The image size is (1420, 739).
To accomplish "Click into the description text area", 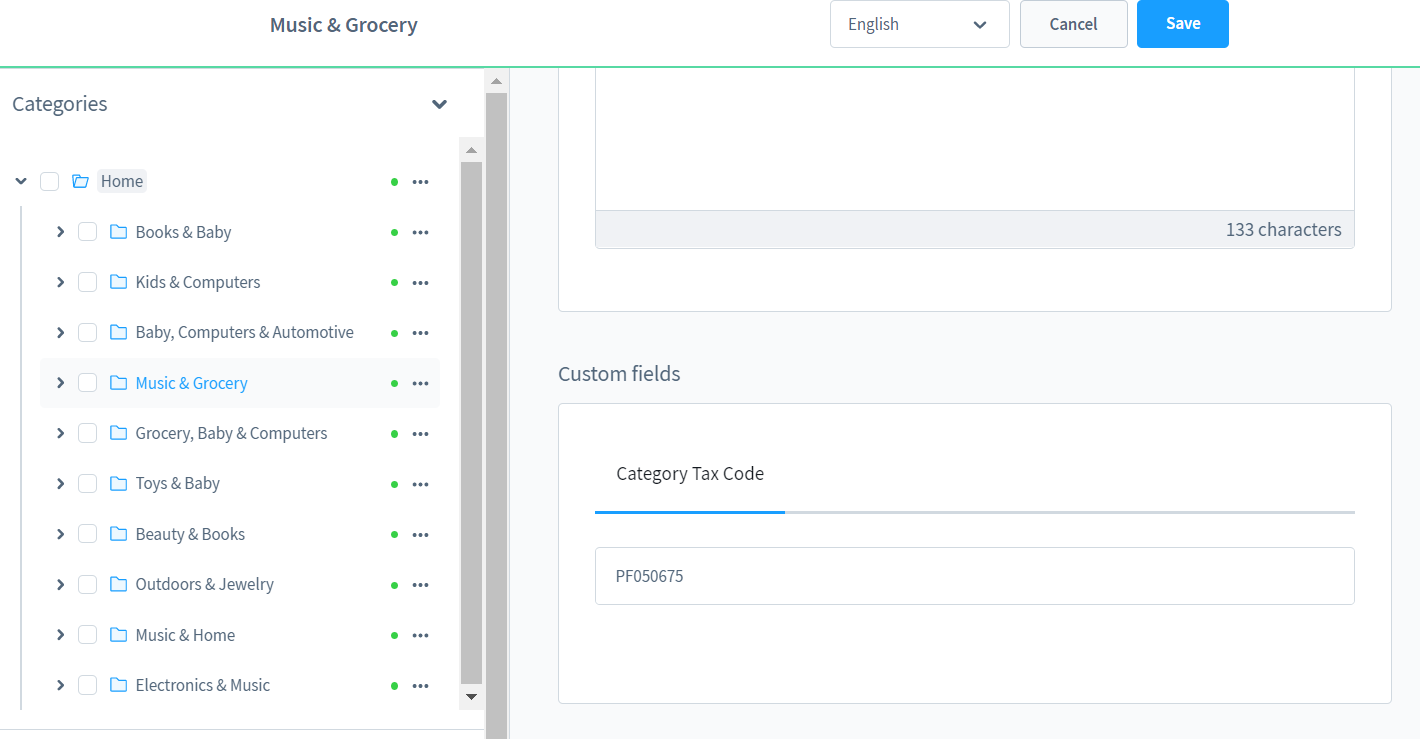I will point(974,138).
